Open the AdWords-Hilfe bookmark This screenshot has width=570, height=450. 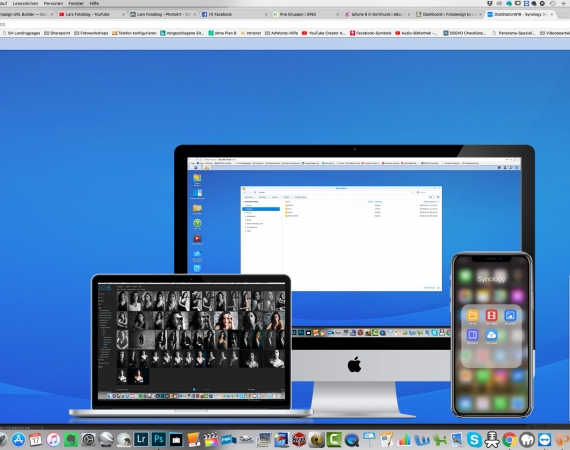[281, 33]
